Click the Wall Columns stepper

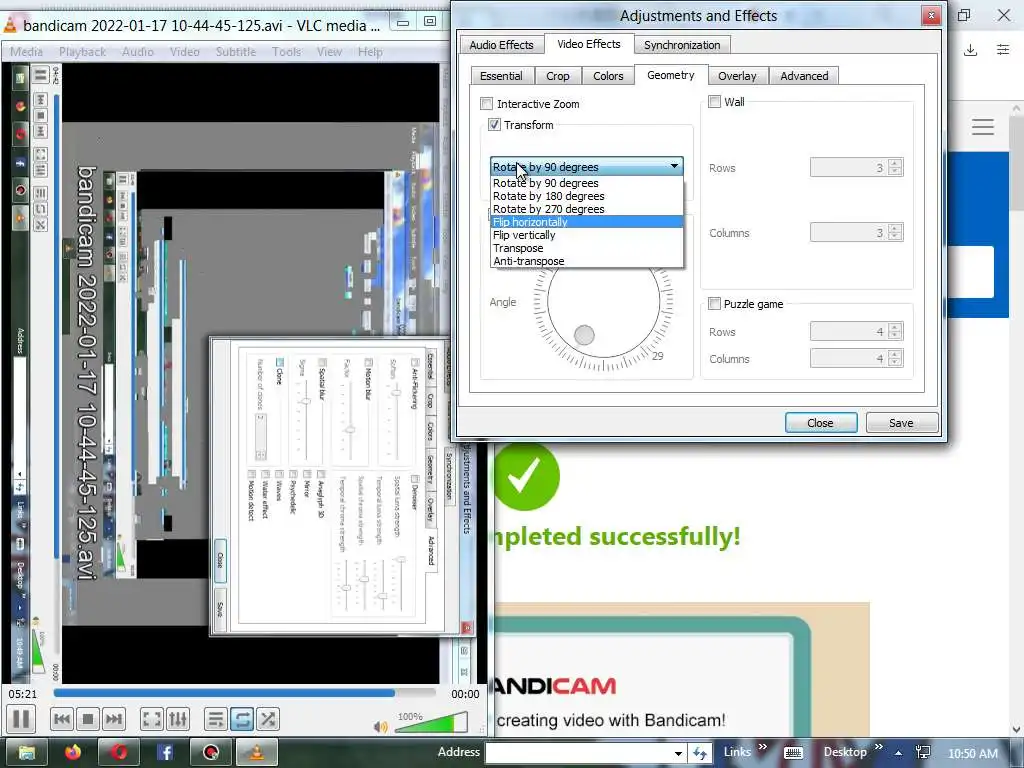[895, 232]
